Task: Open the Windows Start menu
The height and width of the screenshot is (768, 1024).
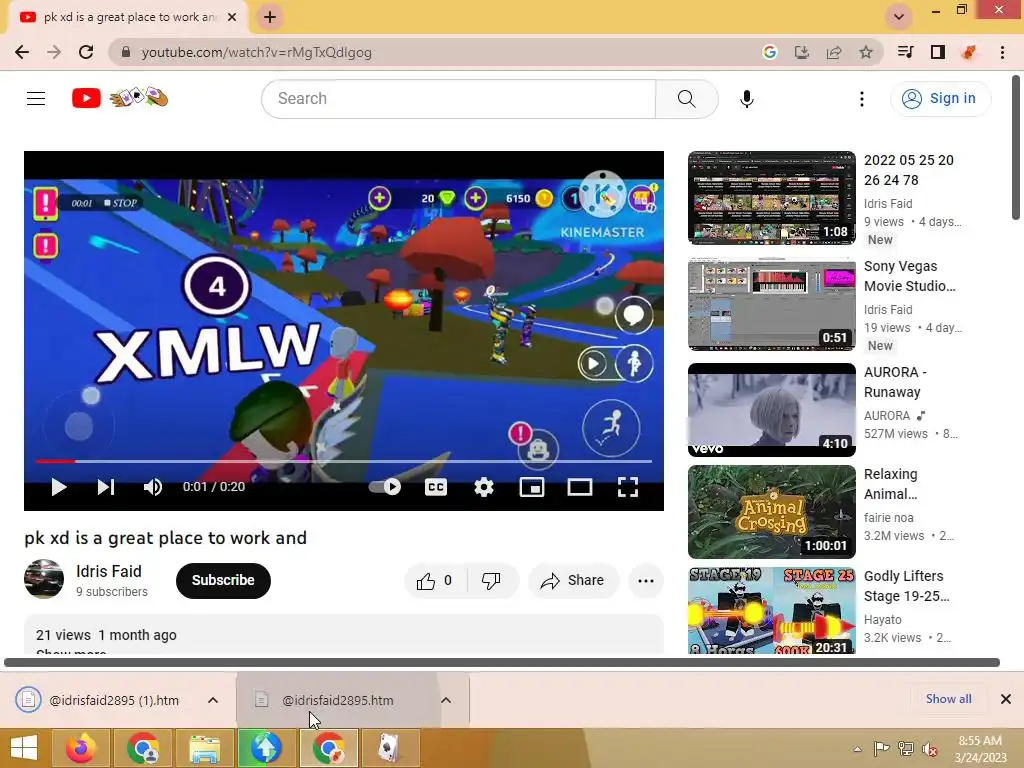Action: point(24,748)
